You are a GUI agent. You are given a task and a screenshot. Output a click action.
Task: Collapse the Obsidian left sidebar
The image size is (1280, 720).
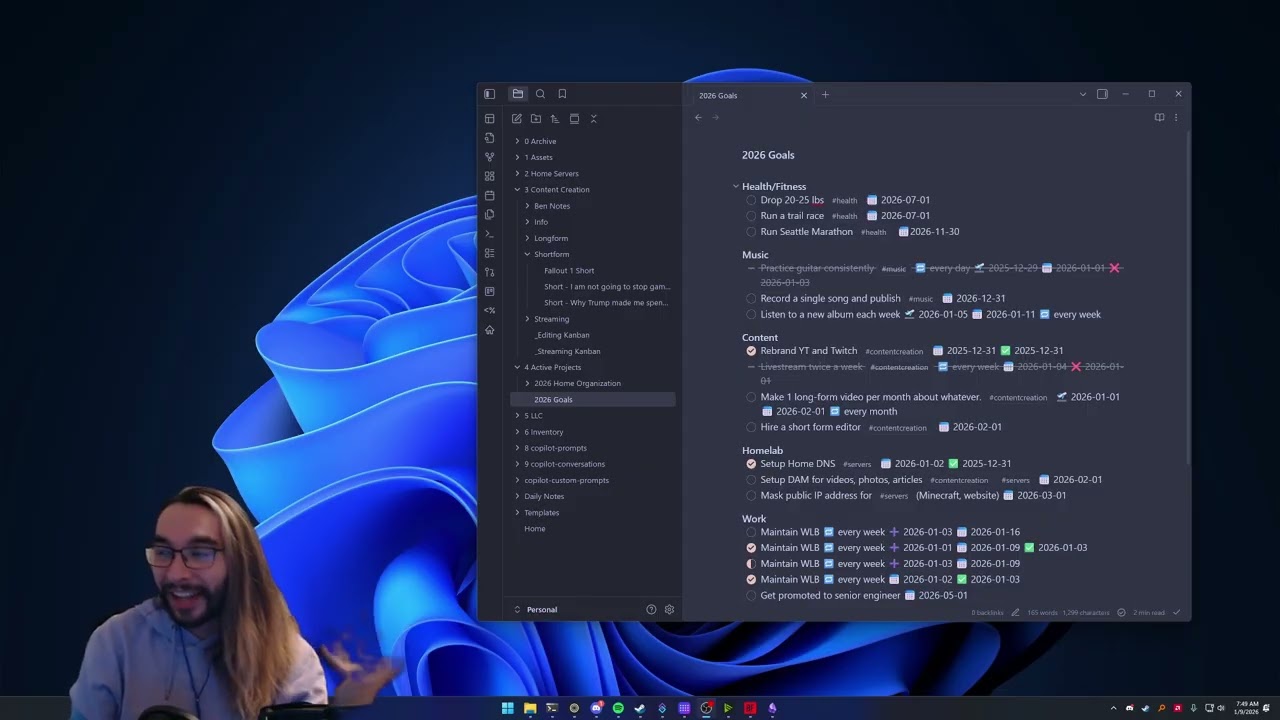click(490, 94)
